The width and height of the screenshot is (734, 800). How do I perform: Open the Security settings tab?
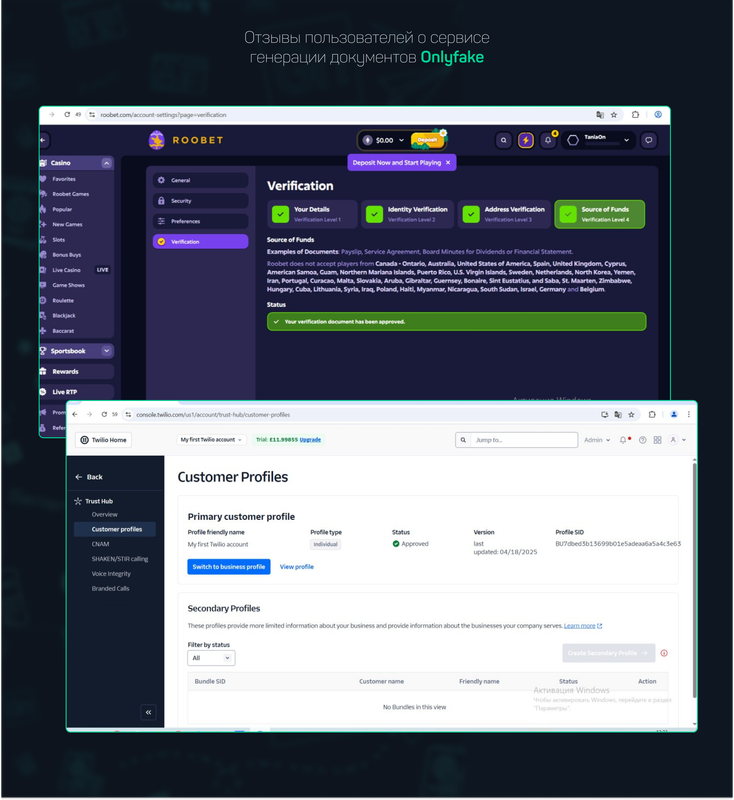pyautogui.click(x=200, y=201)
